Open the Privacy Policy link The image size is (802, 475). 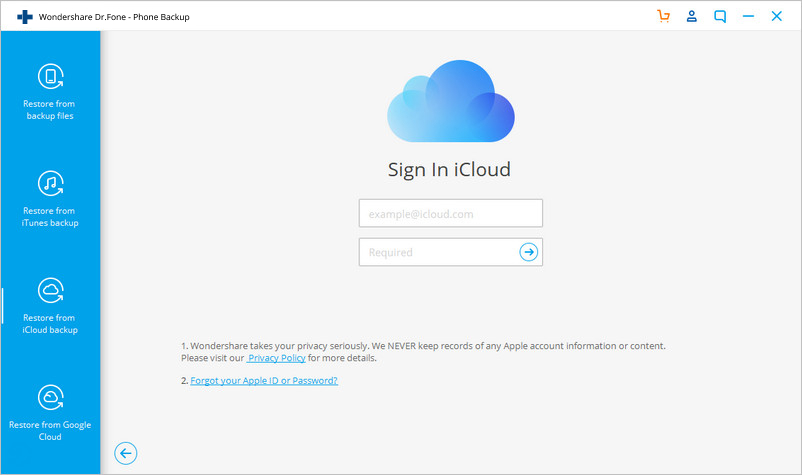click(276, 358)
